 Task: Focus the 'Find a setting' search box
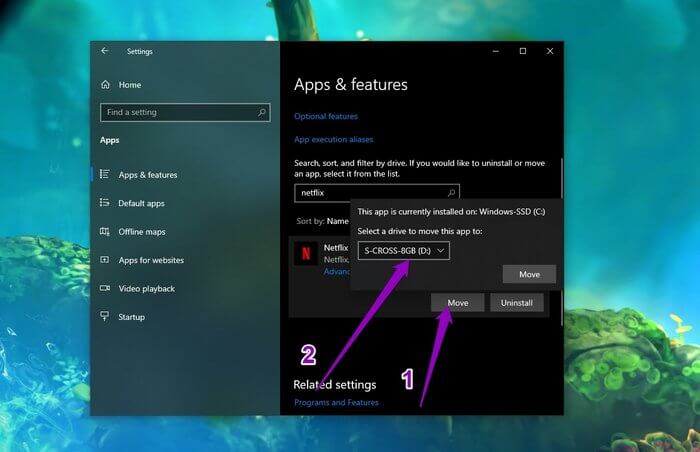[185, 113]
